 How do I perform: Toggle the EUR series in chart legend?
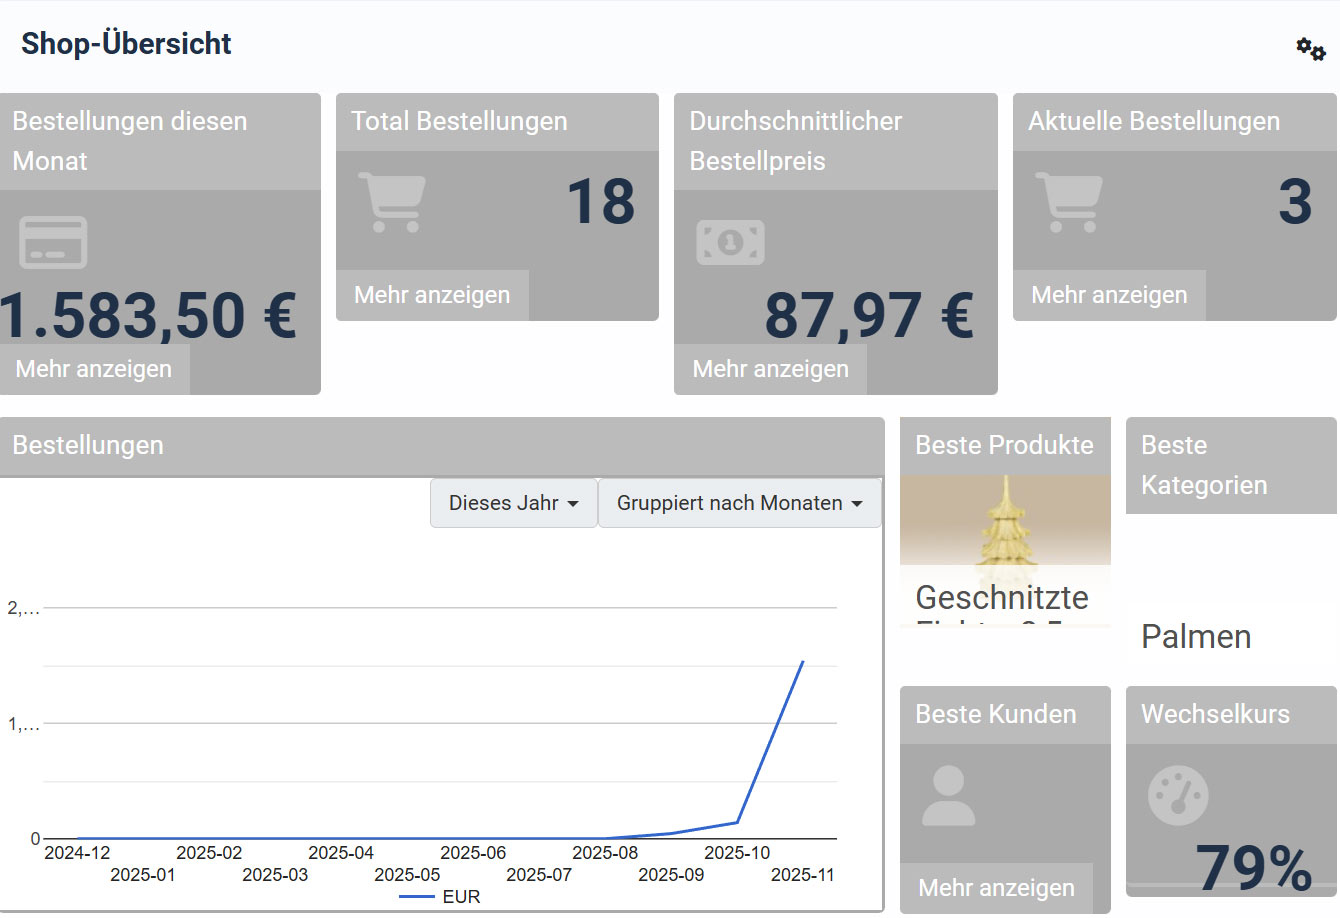point(441,897)
